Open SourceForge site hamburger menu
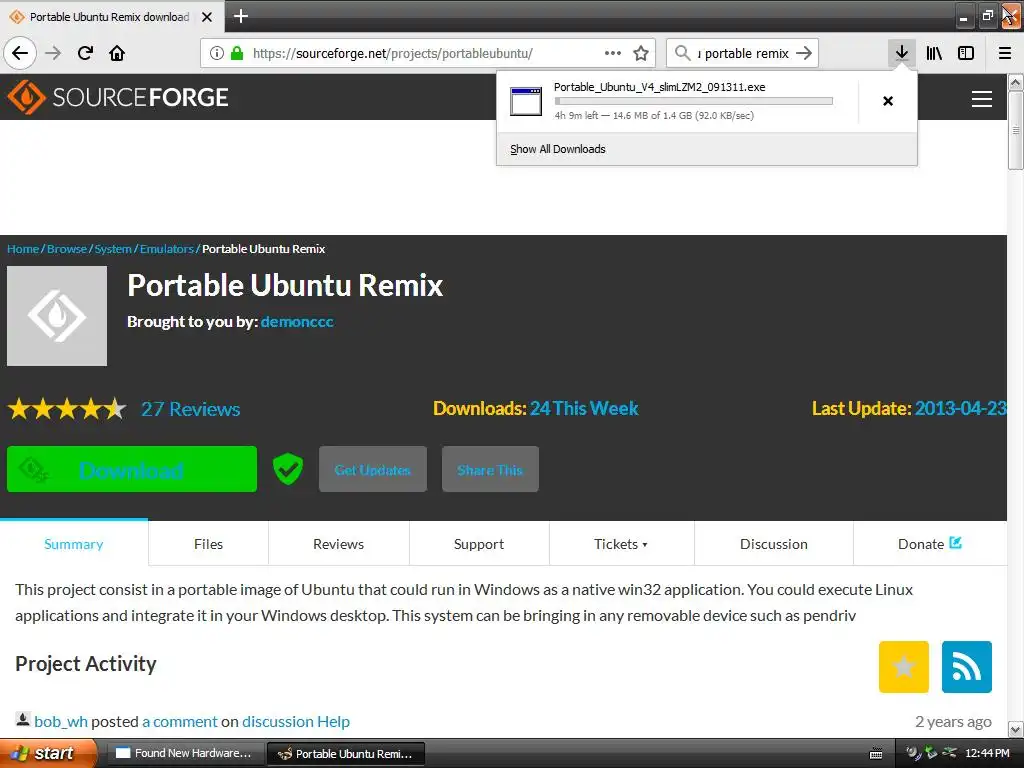 click(x=982, y=99)
